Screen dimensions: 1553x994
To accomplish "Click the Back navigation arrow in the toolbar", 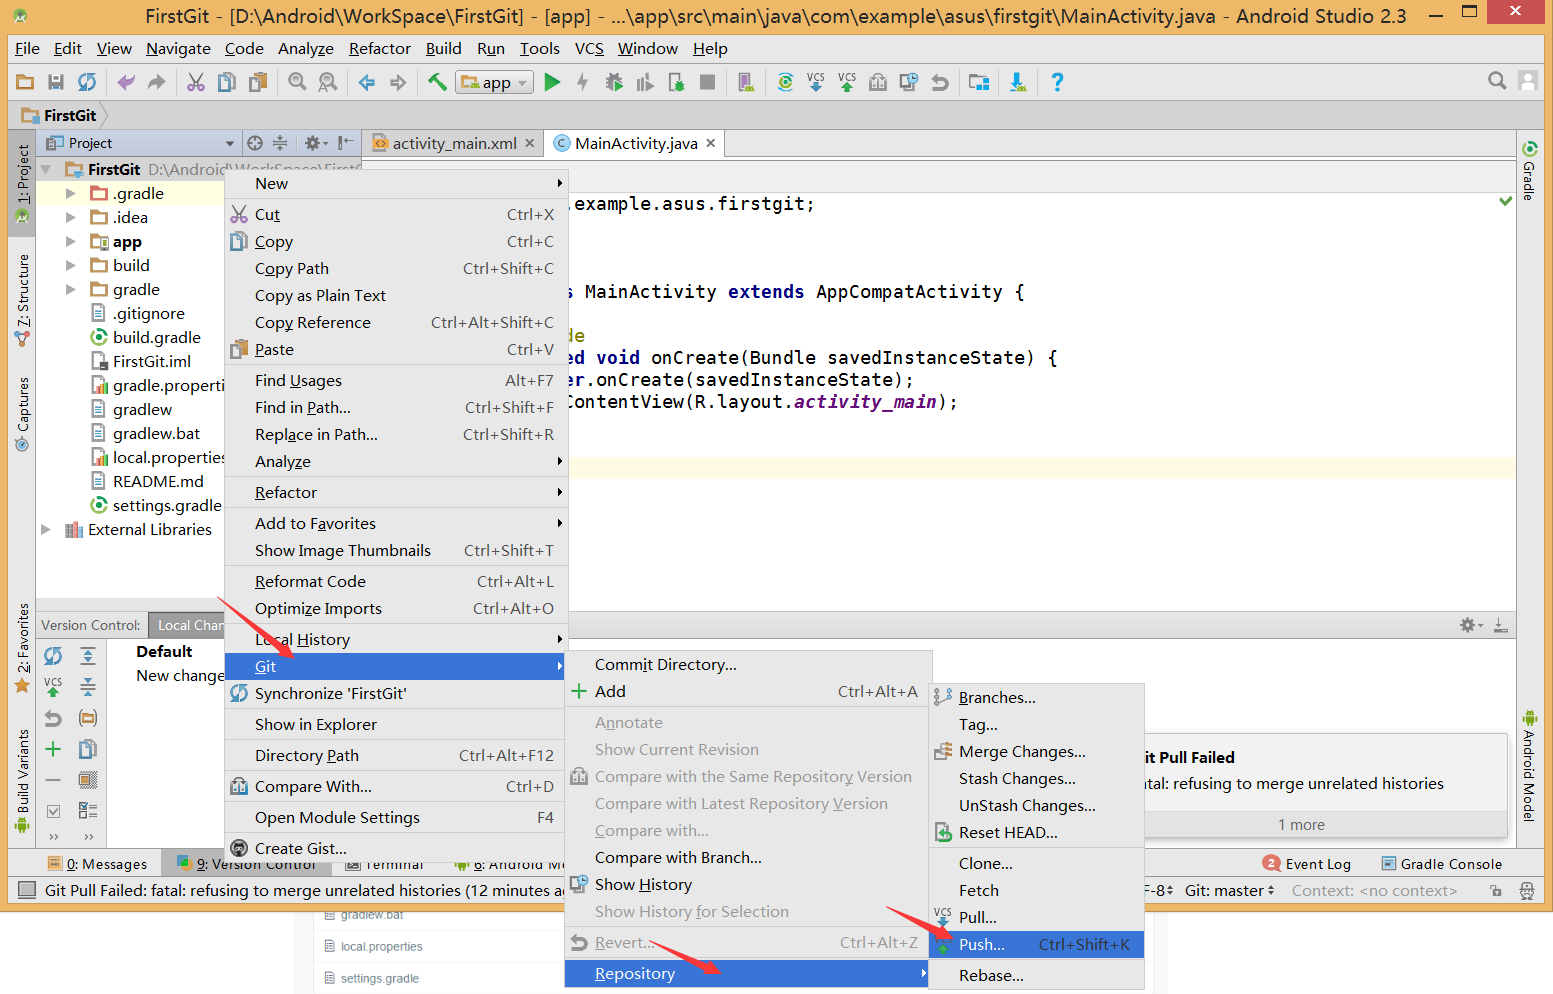I will point(367,82).
